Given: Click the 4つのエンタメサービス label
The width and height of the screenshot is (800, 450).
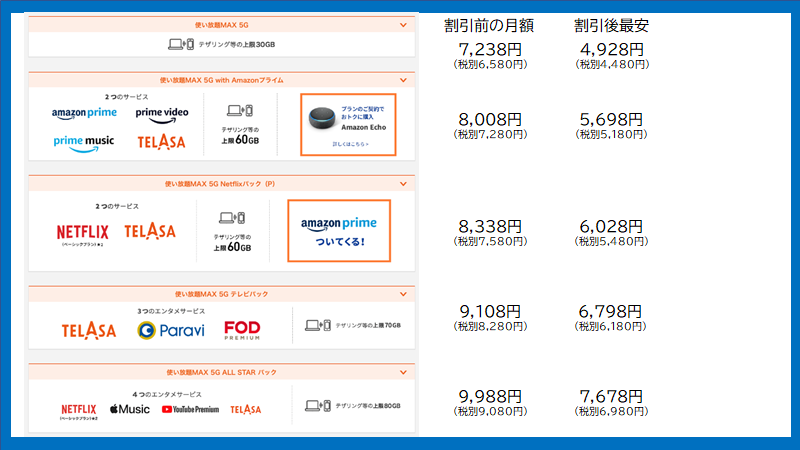Looking at the screenshot, I should (x=167, y=394).
